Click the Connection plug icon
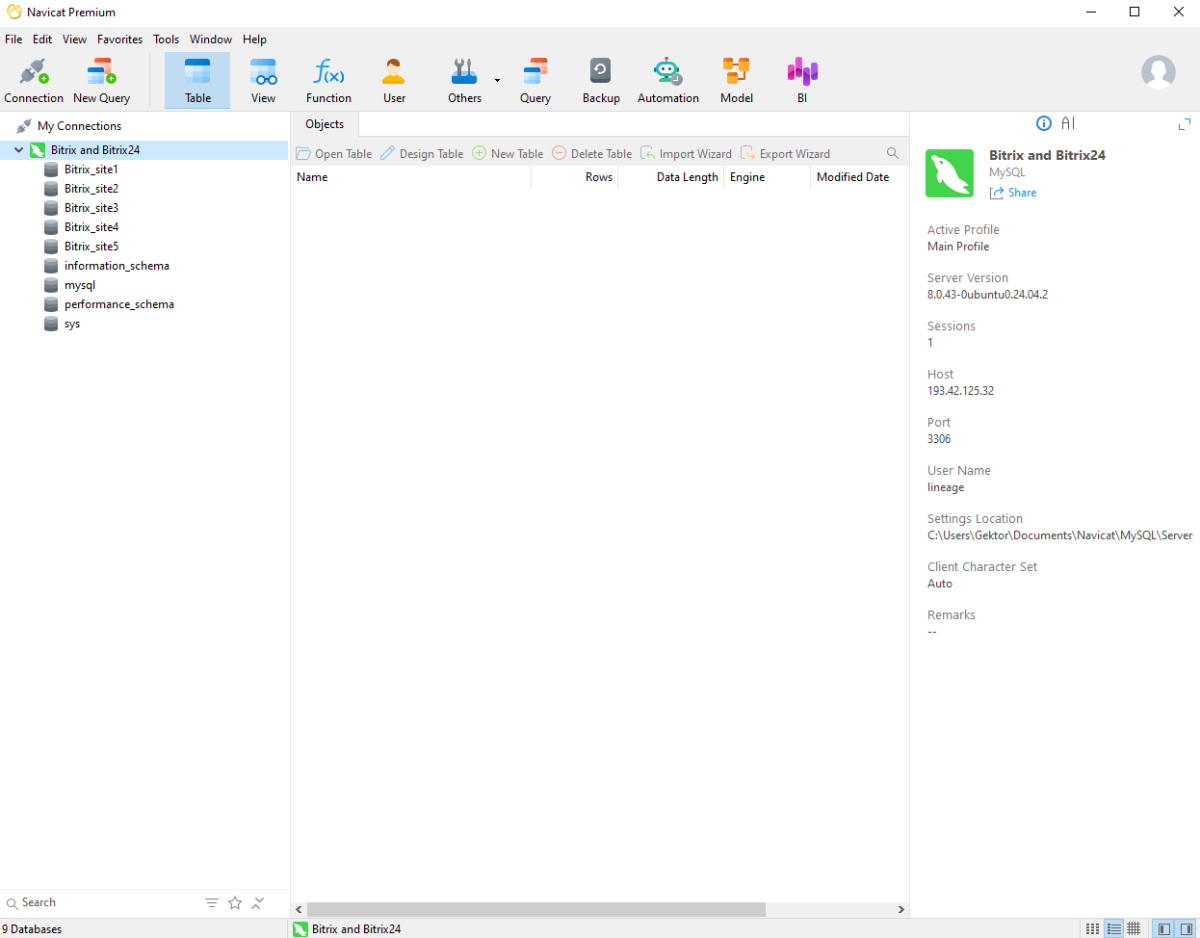 pos(34,80)
